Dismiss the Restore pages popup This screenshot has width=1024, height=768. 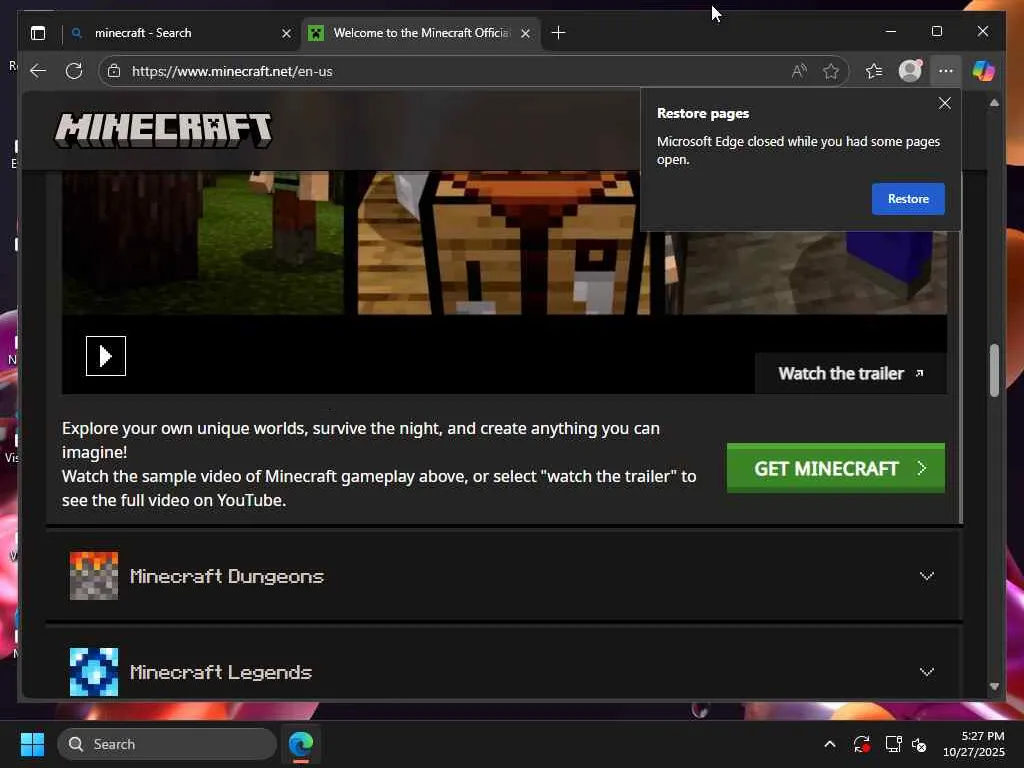[x=944, y=103]
